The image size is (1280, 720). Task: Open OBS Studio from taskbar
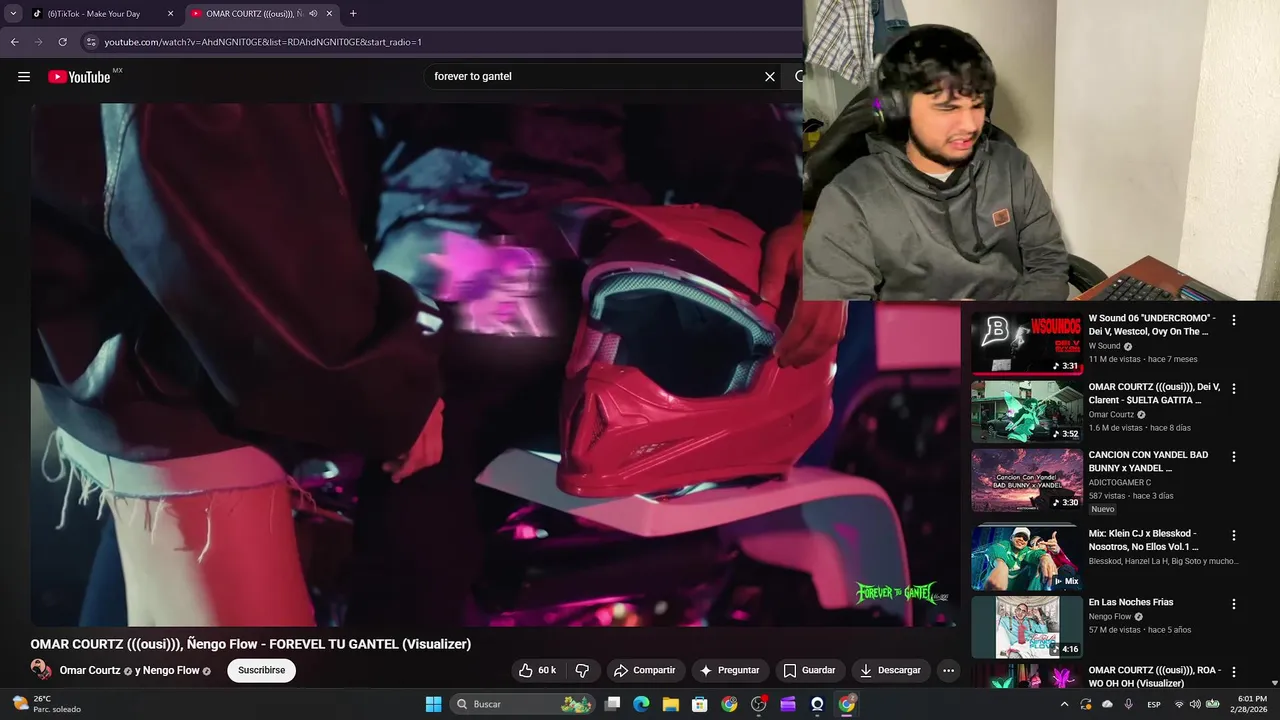759,704
